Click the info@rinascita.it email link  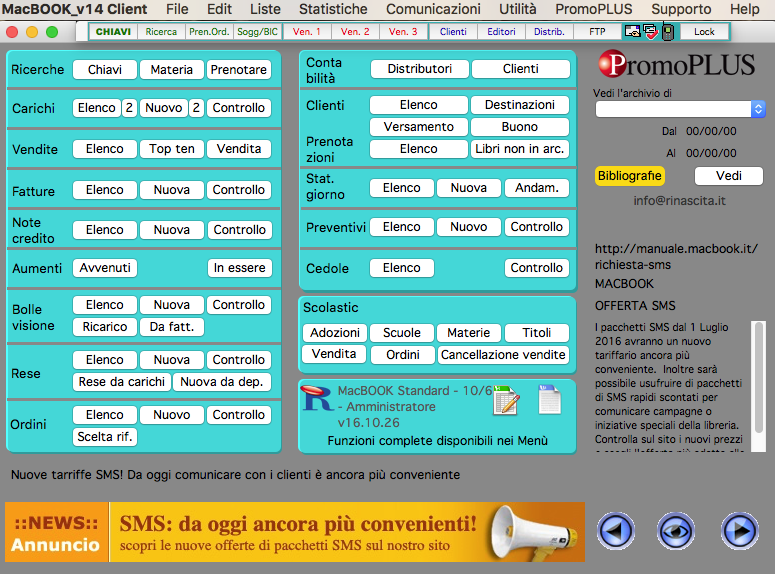(679, 201)
